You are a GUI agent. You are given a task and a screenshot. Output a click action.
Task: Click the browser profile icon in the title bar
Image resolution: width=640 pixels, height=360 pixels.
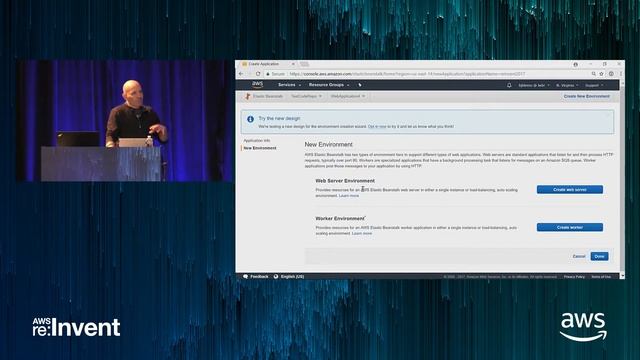(x=576, y=64)
